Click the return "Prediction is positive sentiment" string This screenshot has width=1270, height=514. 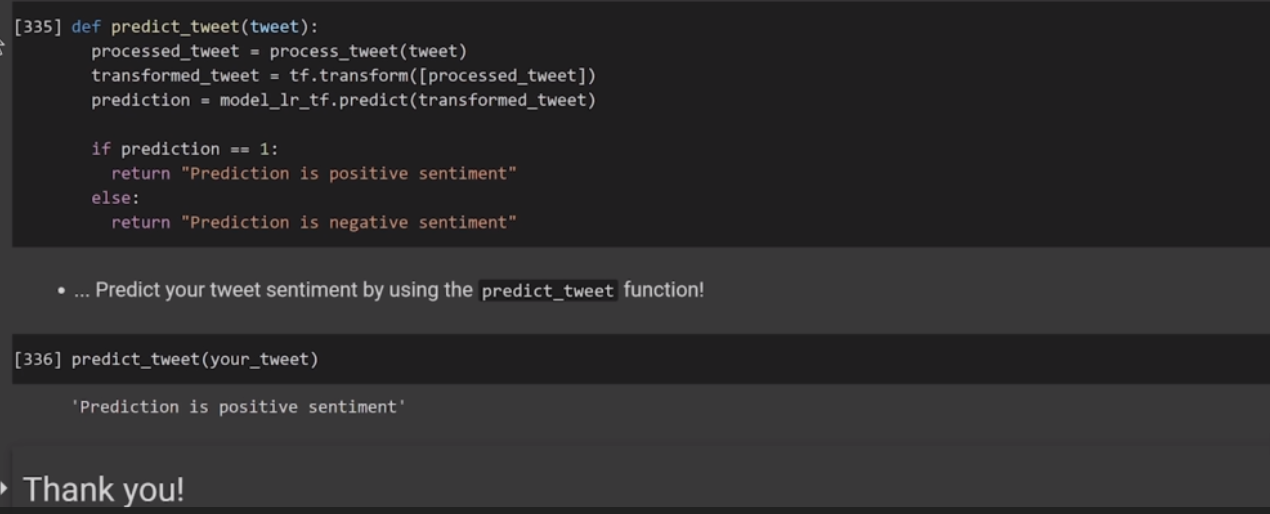[x=348, y=174]
